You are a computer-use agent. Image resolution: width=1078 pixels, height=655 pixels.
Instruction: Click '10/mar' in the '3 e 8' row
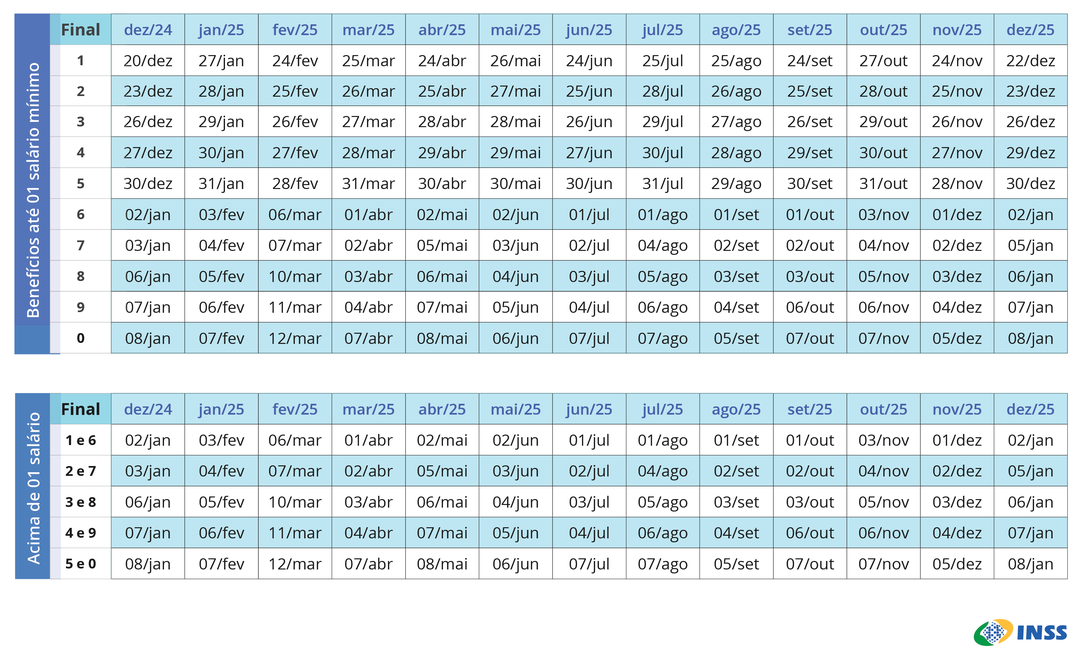295,502
